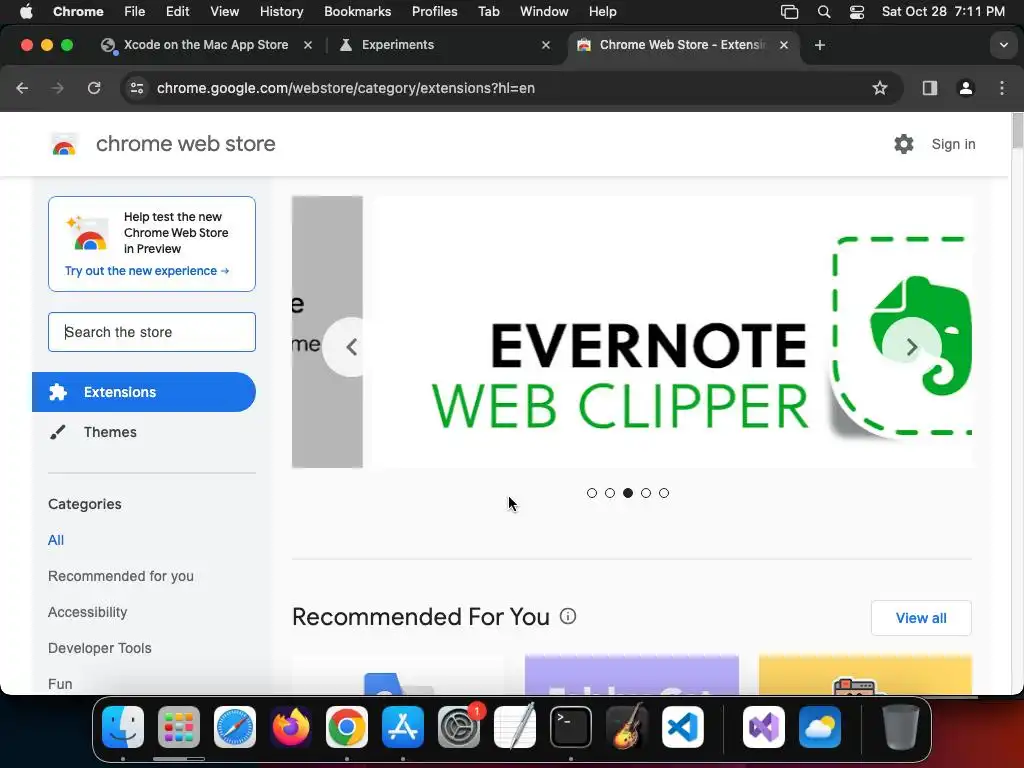This screenshot has width=1024, height=768.
Task: Open Control Center in menu bar
Action: [857, 12]
